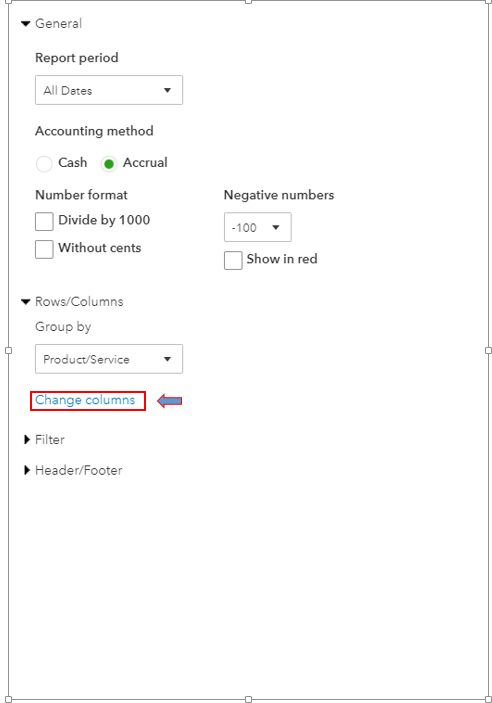Image resolution: width=492 pixels, height=703 pixels.
Task: Open the Negative numbers -100 dropdown
Action: click(x=257, y=227)
